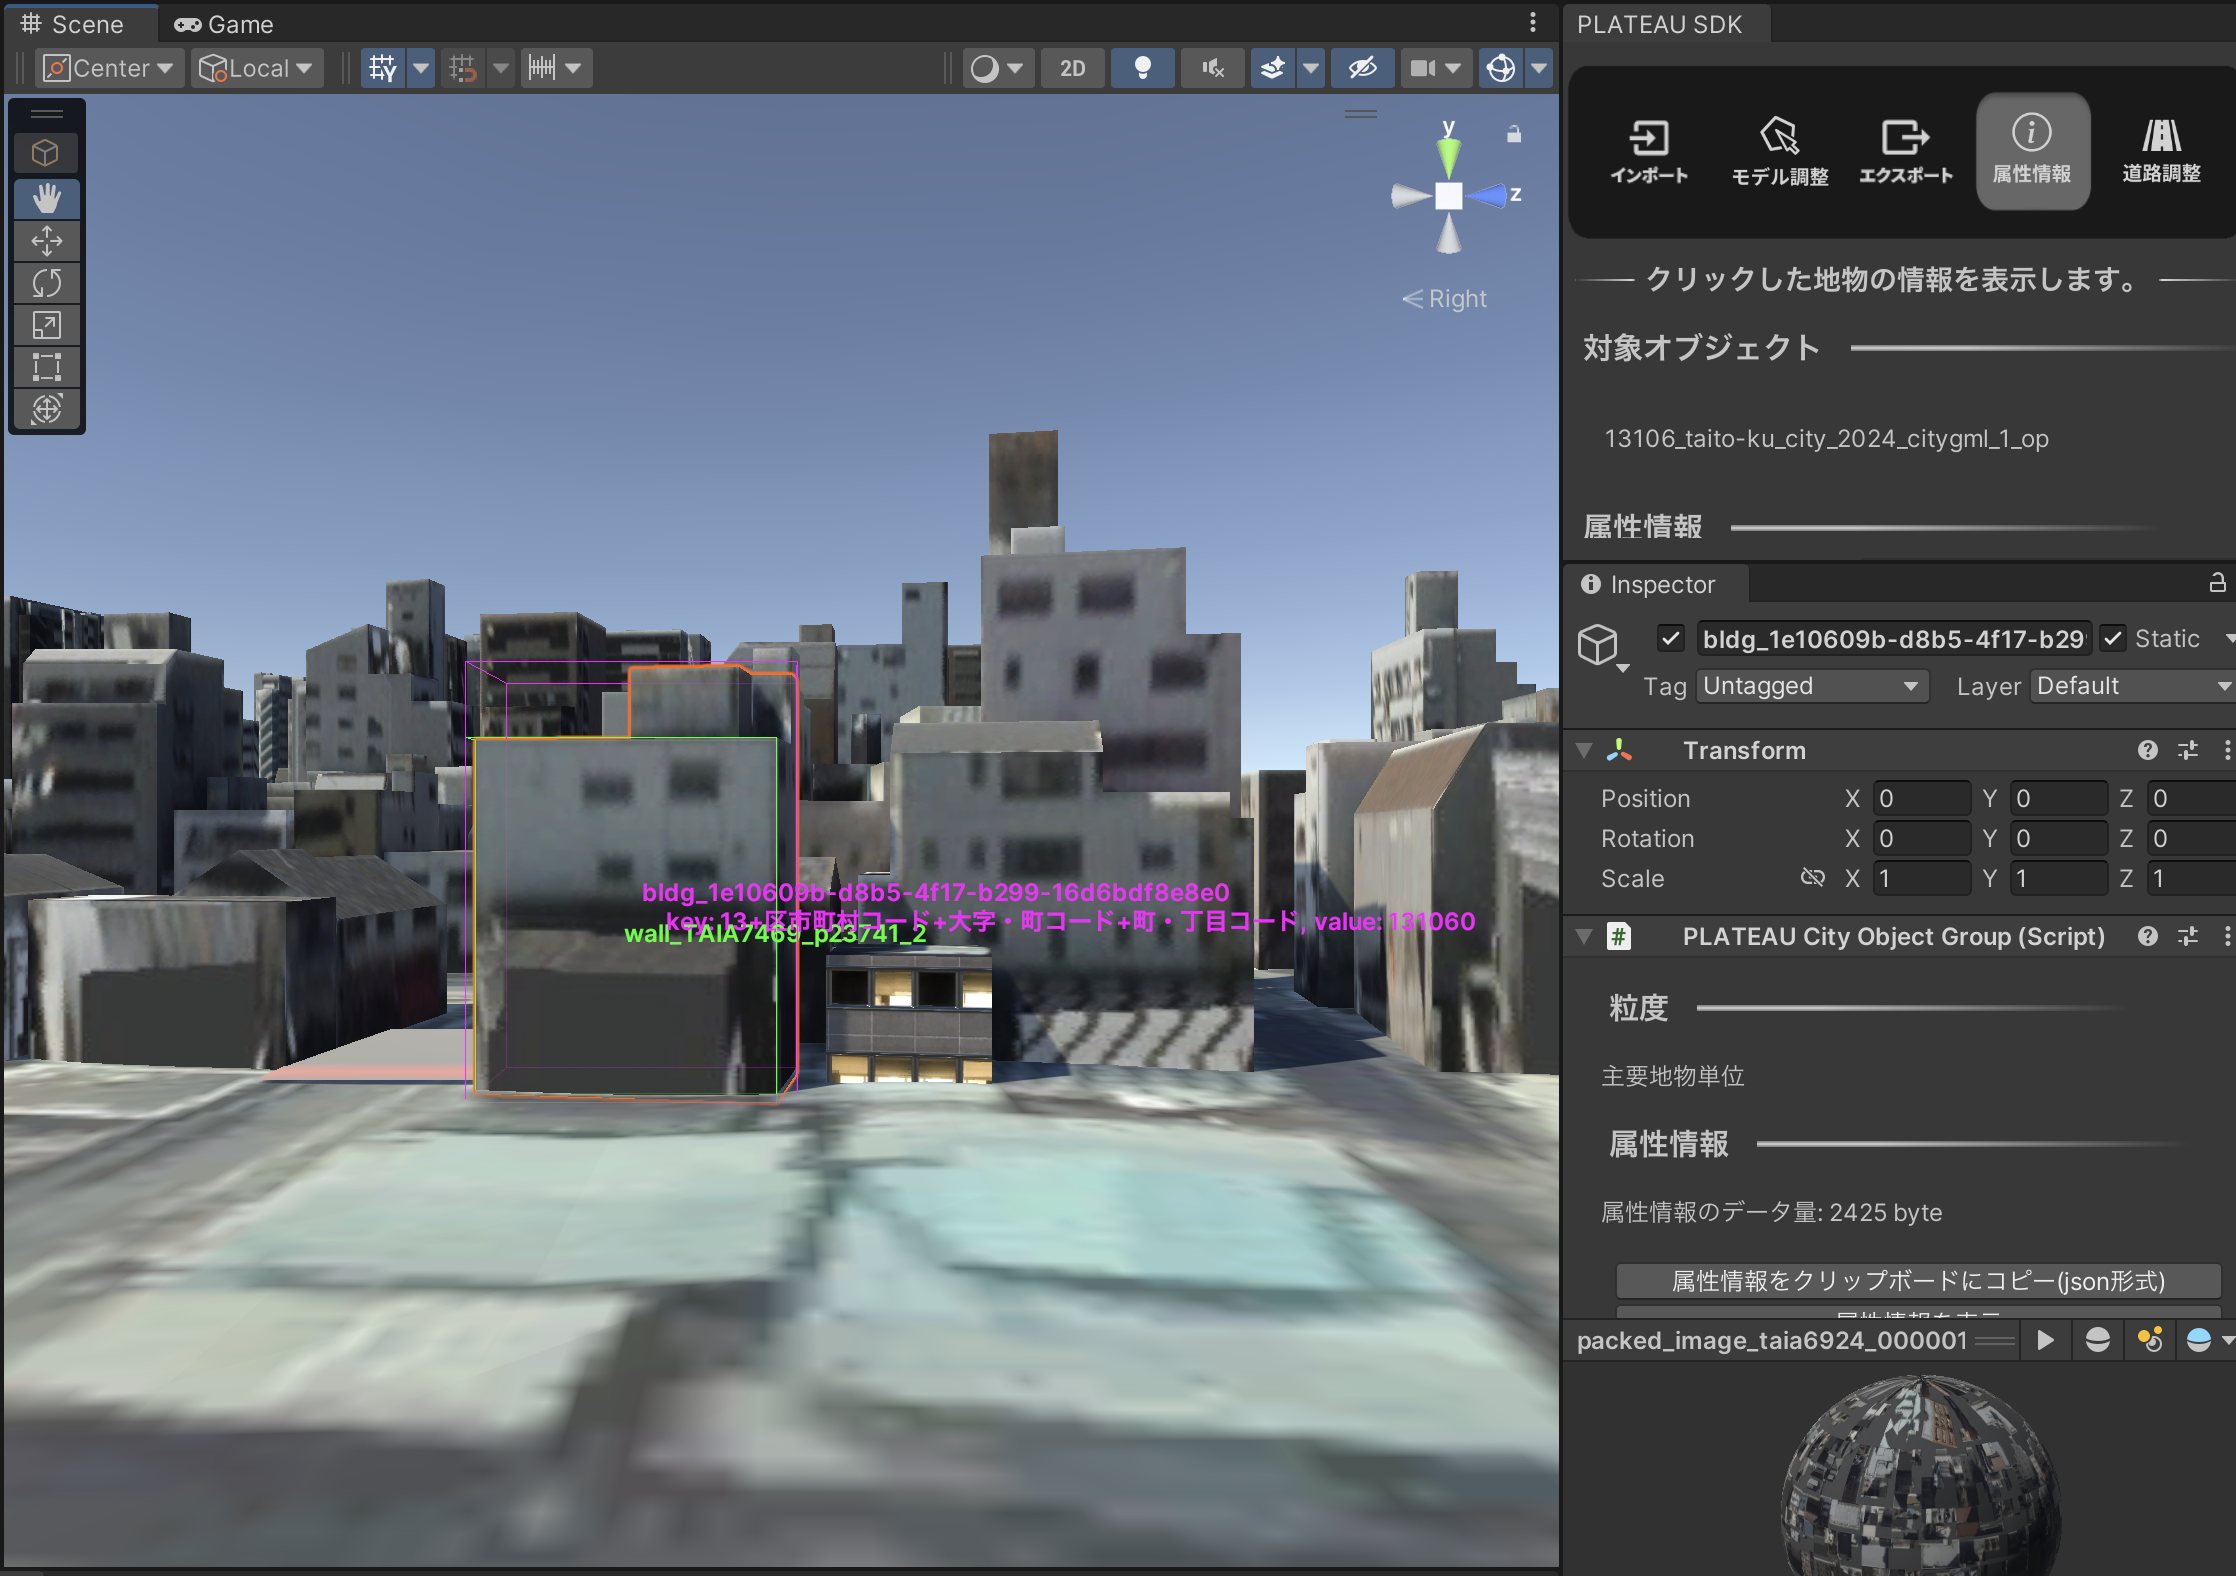The height and width of the screenshot is (1576, 2236).
Task: Select the Scale tool
Action: click(46, 324)
